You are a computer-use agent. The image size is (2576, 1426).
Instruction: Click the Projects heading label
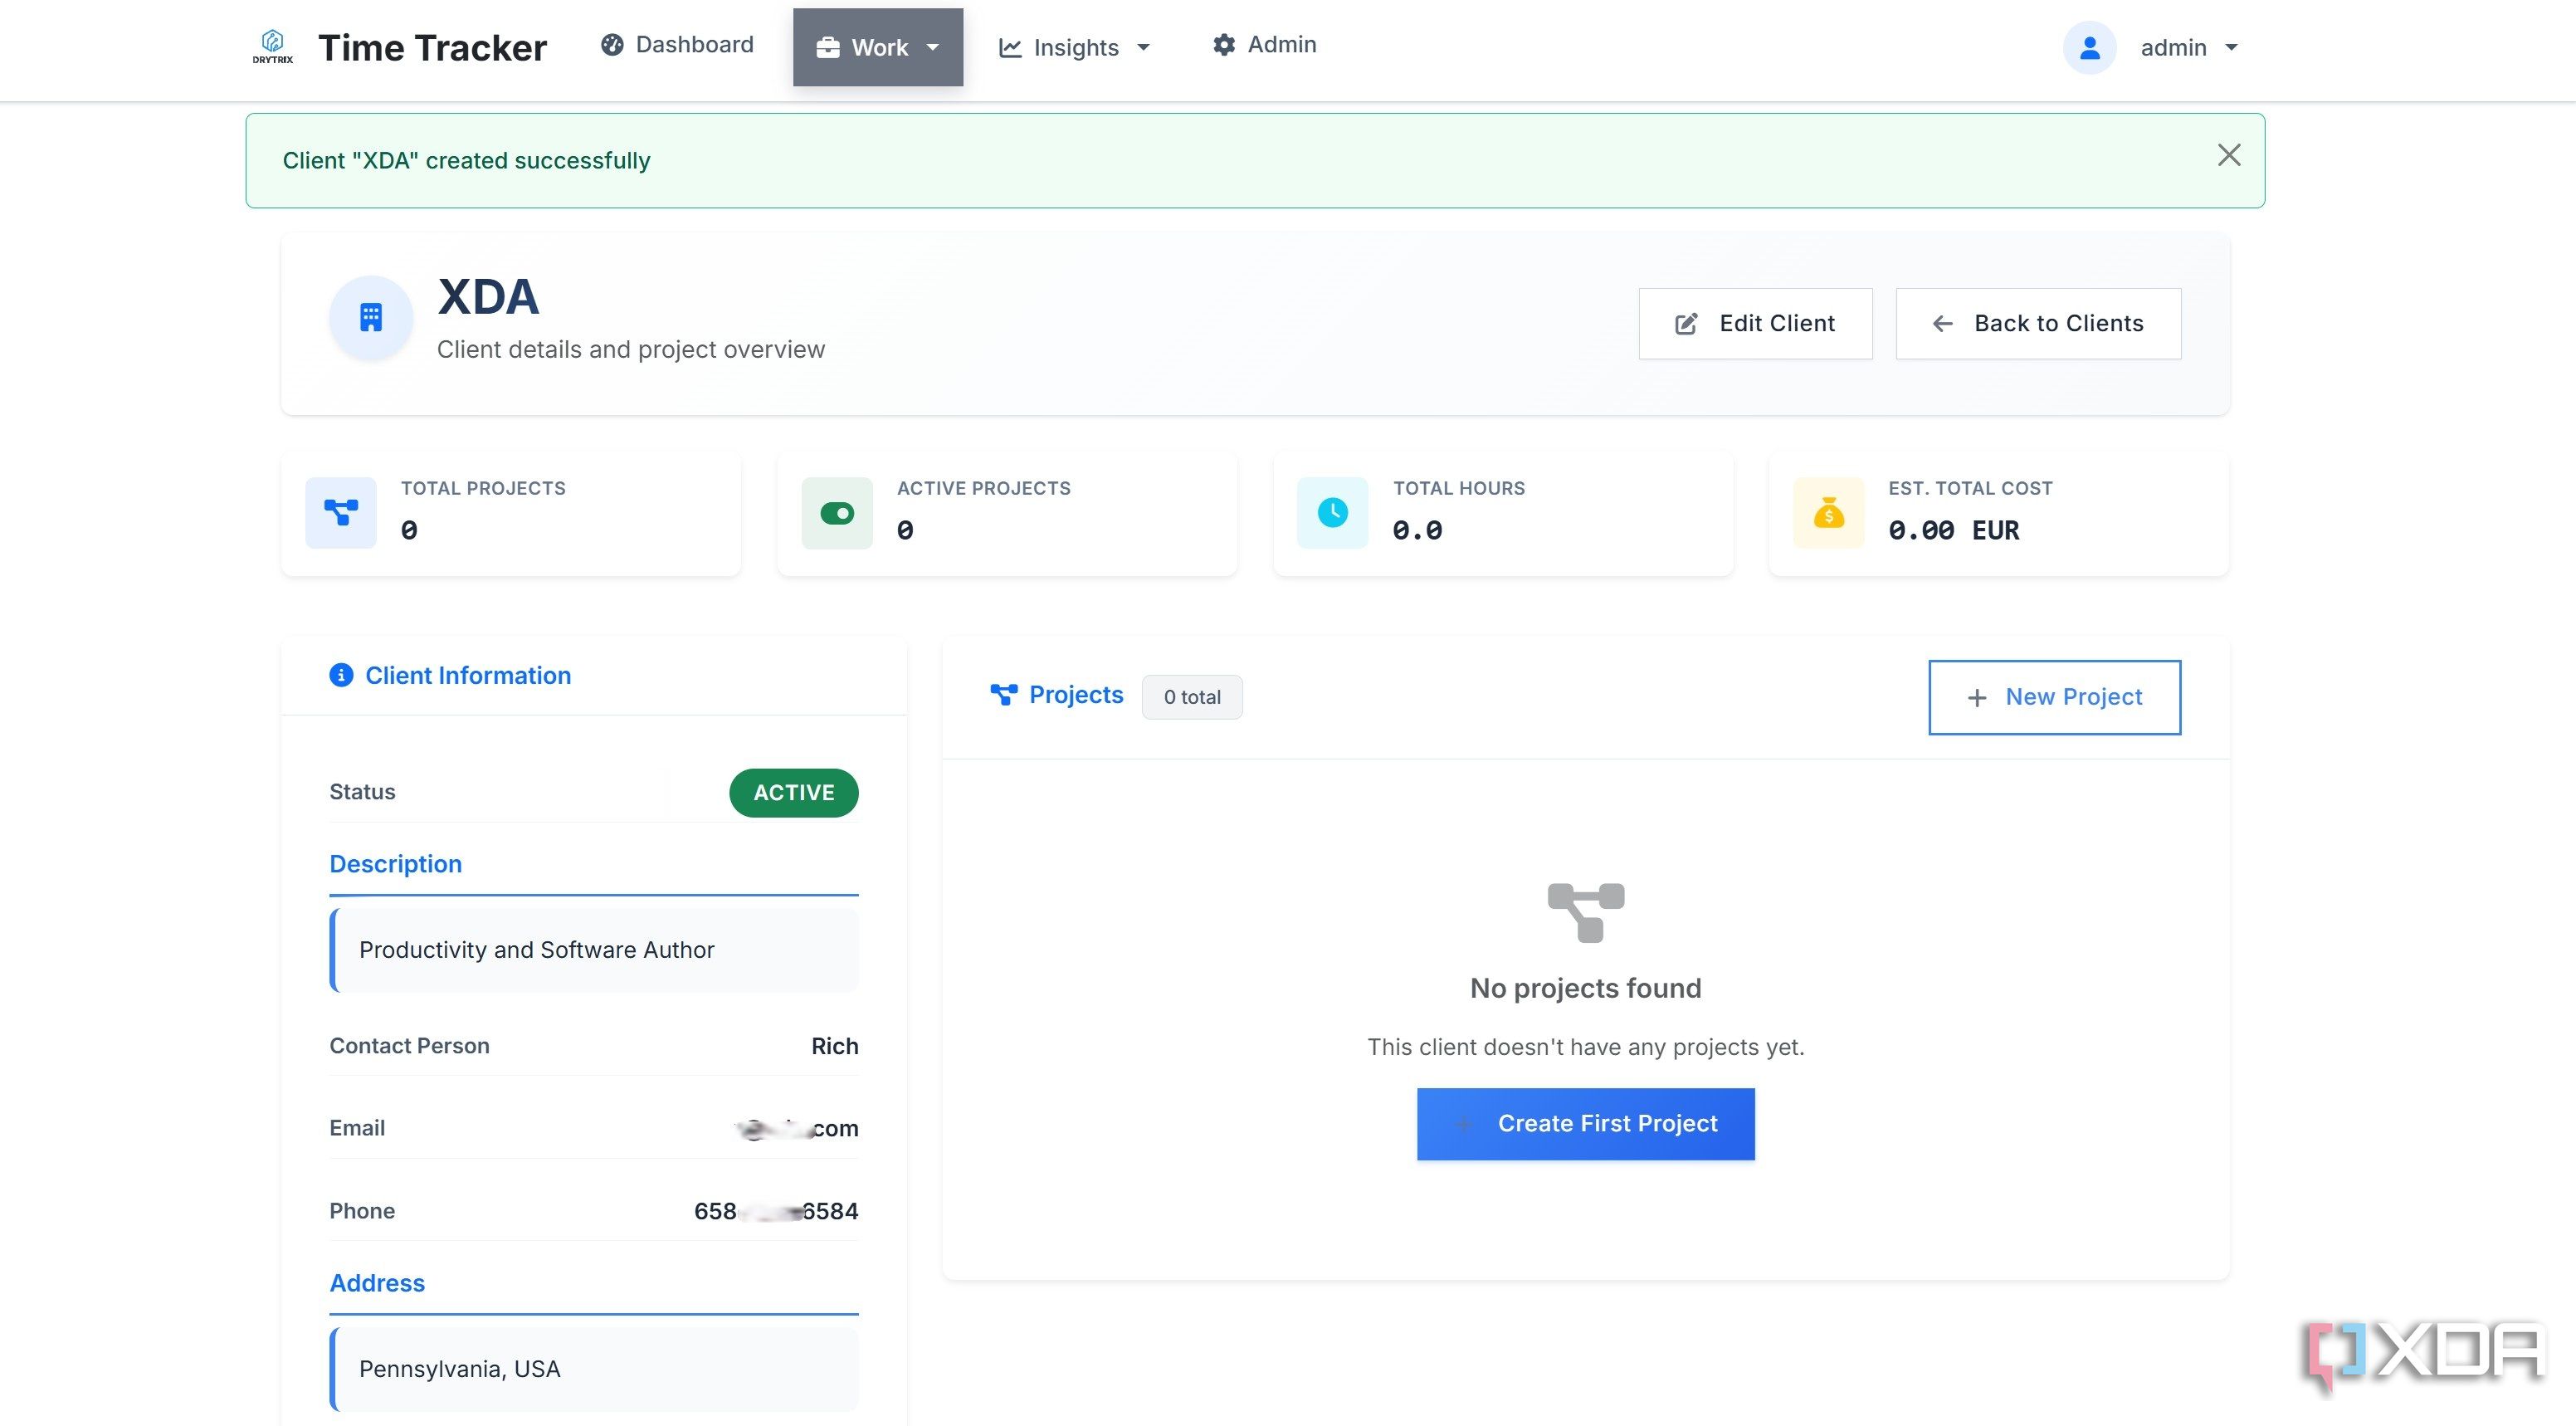click(x=1076, y=694)
